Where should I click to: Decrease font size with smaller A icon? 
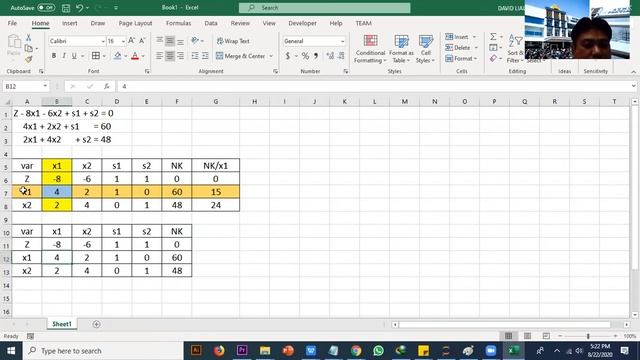click(142, 41)
